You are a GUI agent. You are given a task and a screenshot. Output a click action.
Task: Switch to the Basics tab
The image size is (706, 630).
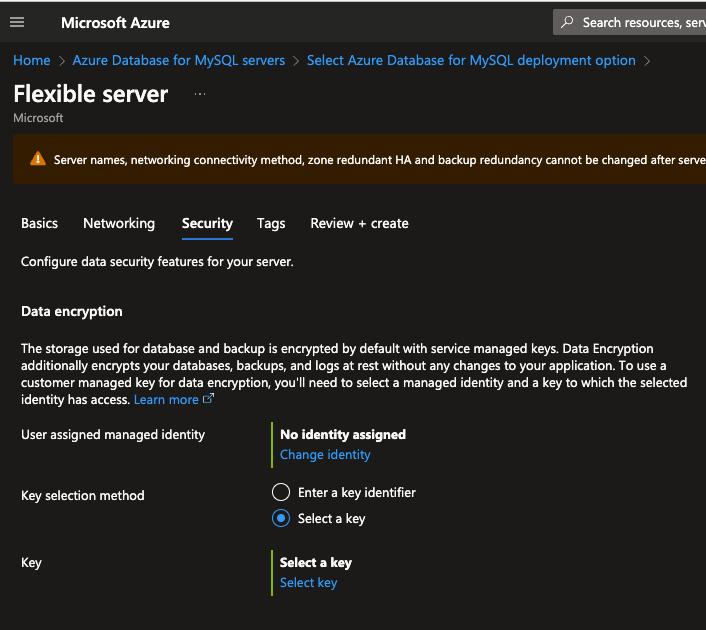pos(40,223)
